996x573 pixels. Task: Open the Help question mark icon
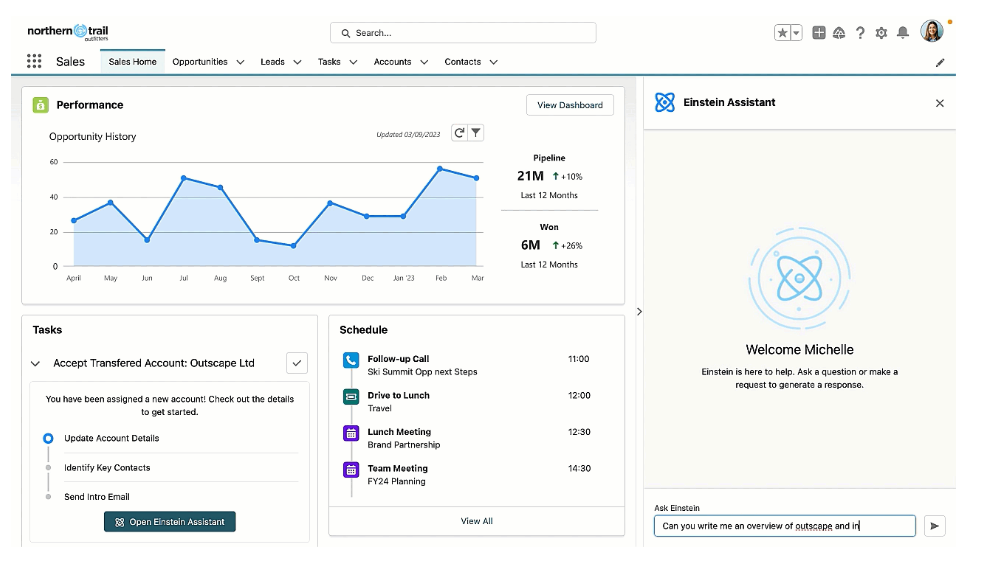(x=860, y=32)
